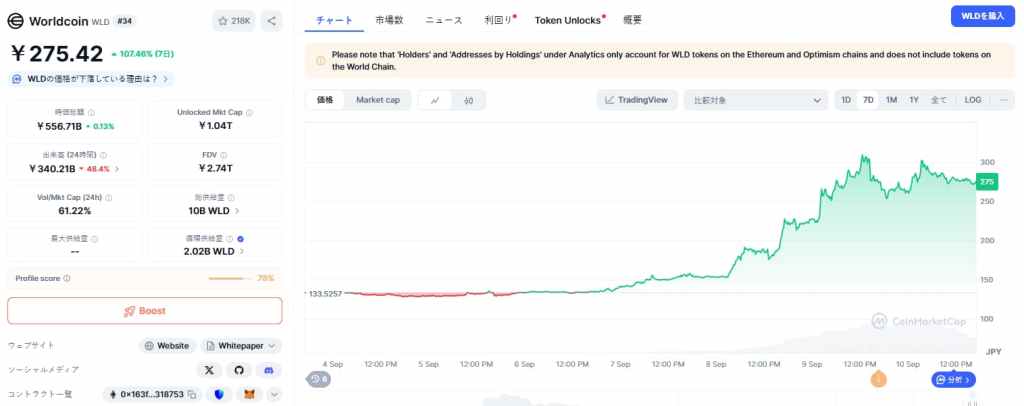This screenshot has height=406, width=1024.
Task: Add token to MetaMask fox icon
Action: (x=249, y=394)
